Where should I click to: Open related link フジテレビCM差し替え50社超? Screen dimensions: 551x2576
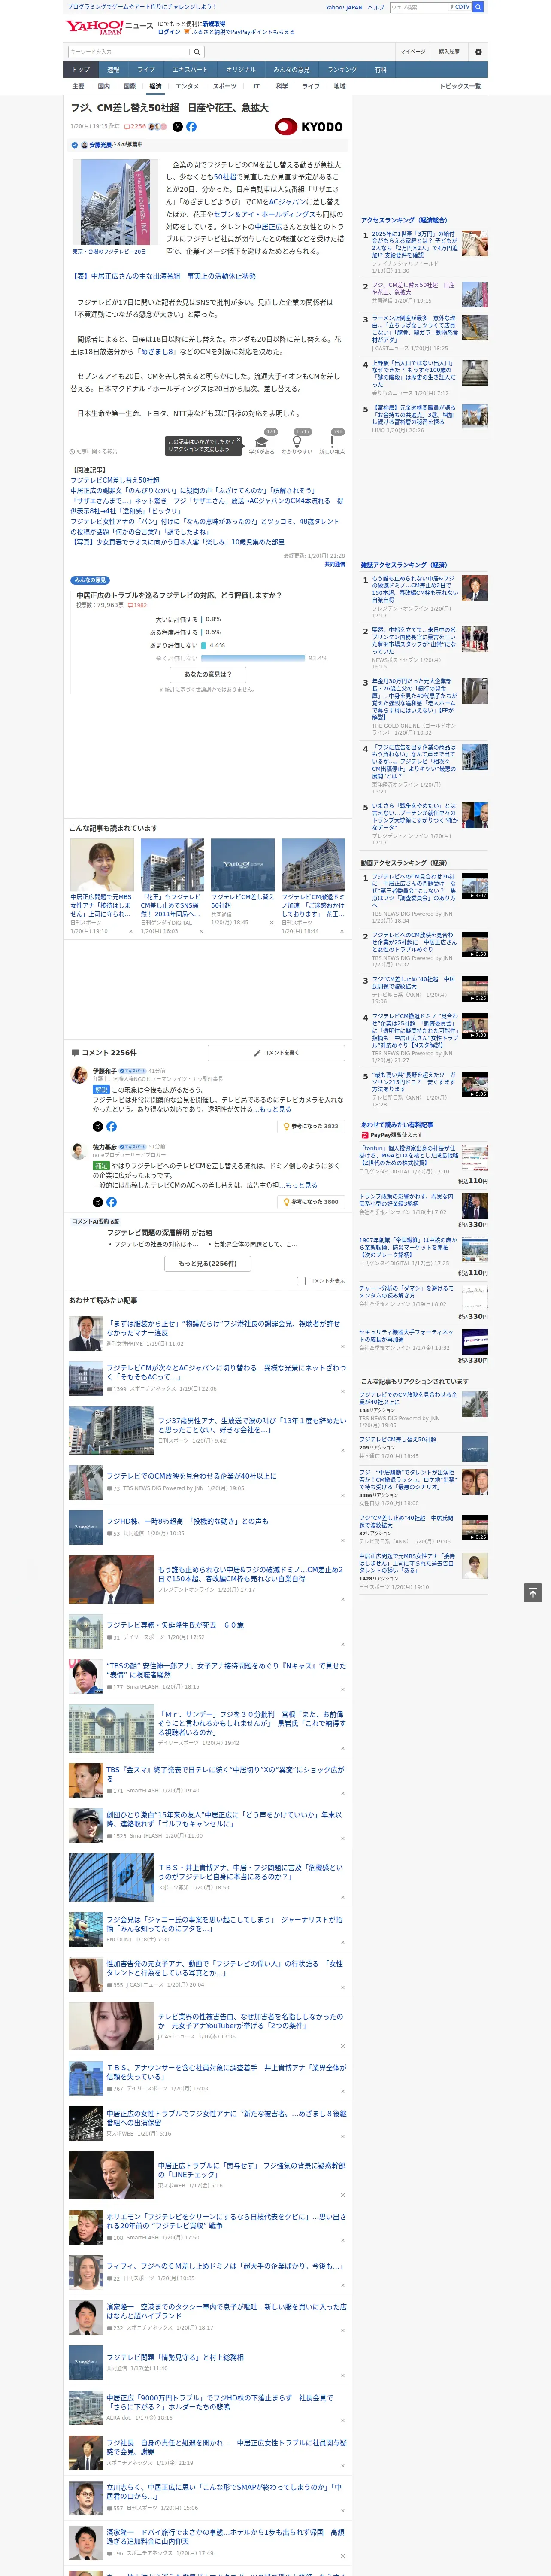[115, 480]
